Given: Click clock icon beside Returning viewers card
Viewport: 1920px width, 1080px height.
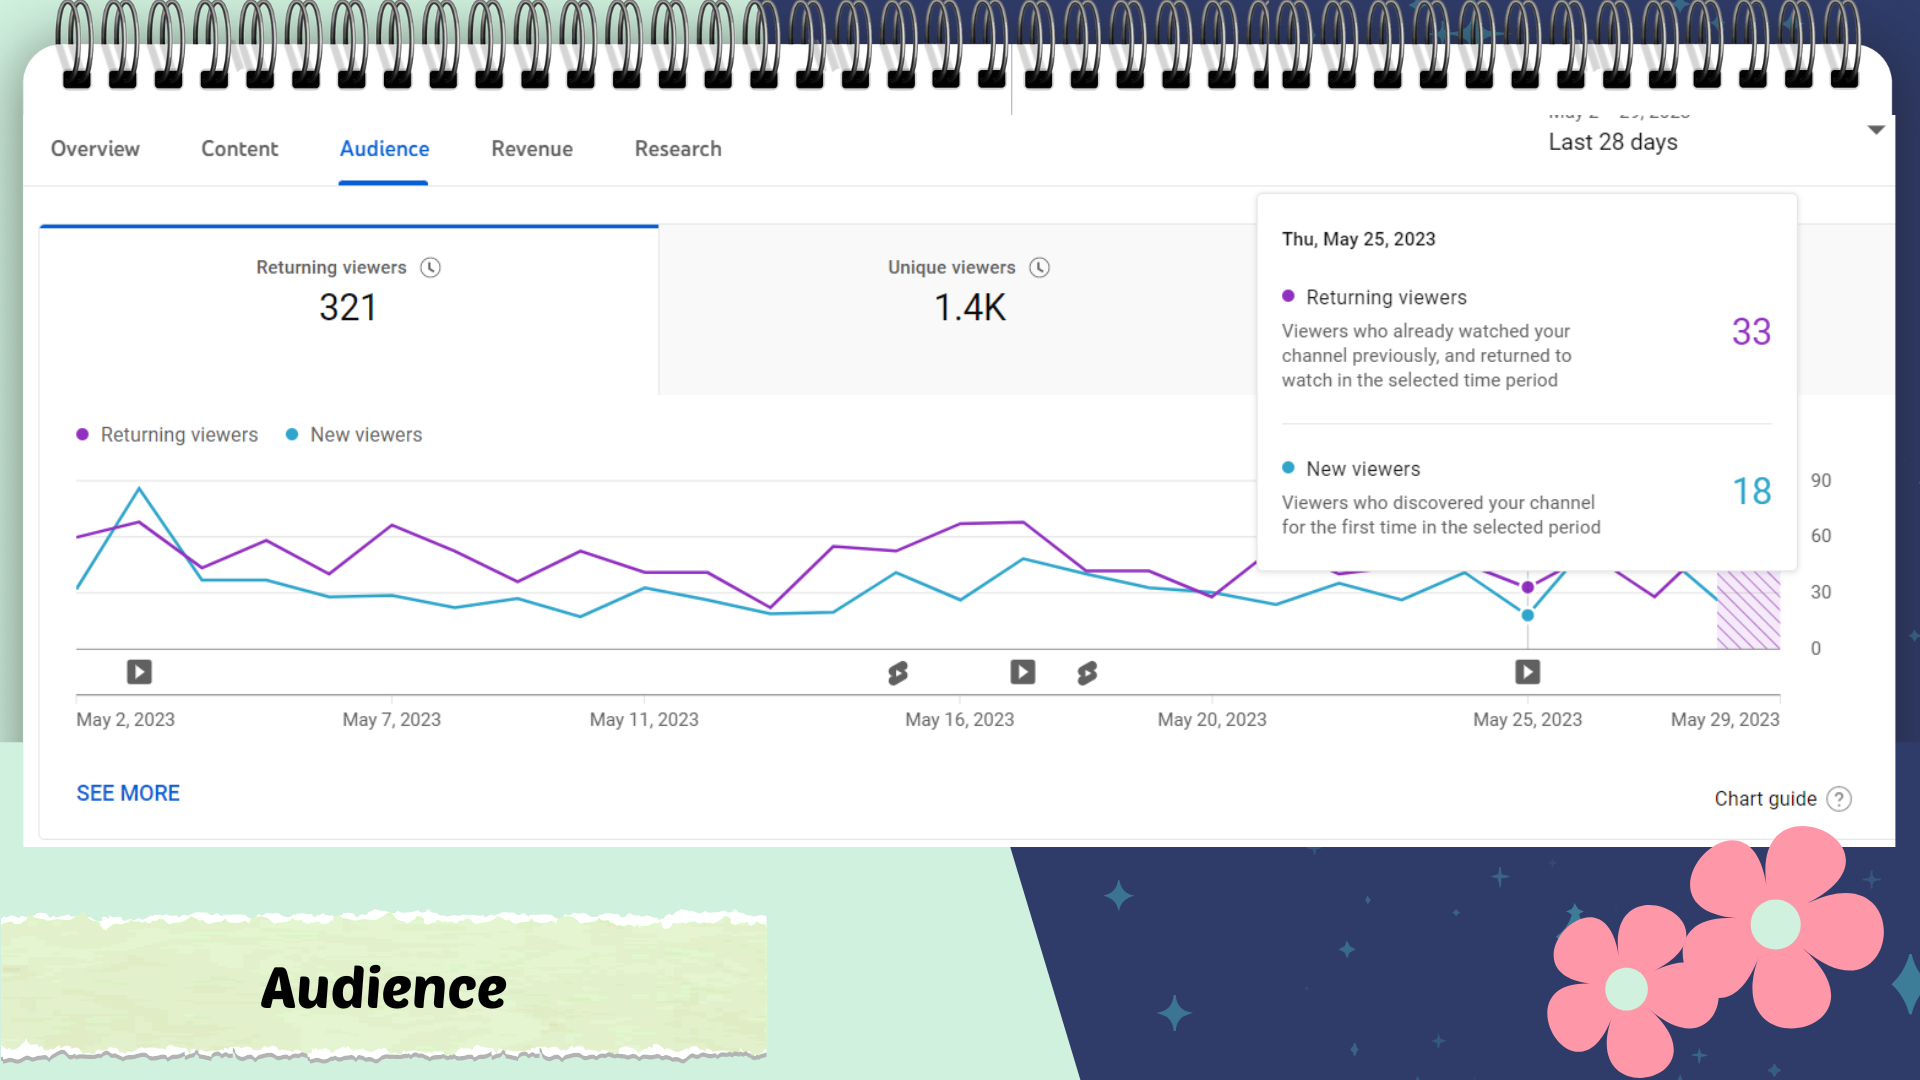Looking at the screenshot, I should tap(430, 268).
